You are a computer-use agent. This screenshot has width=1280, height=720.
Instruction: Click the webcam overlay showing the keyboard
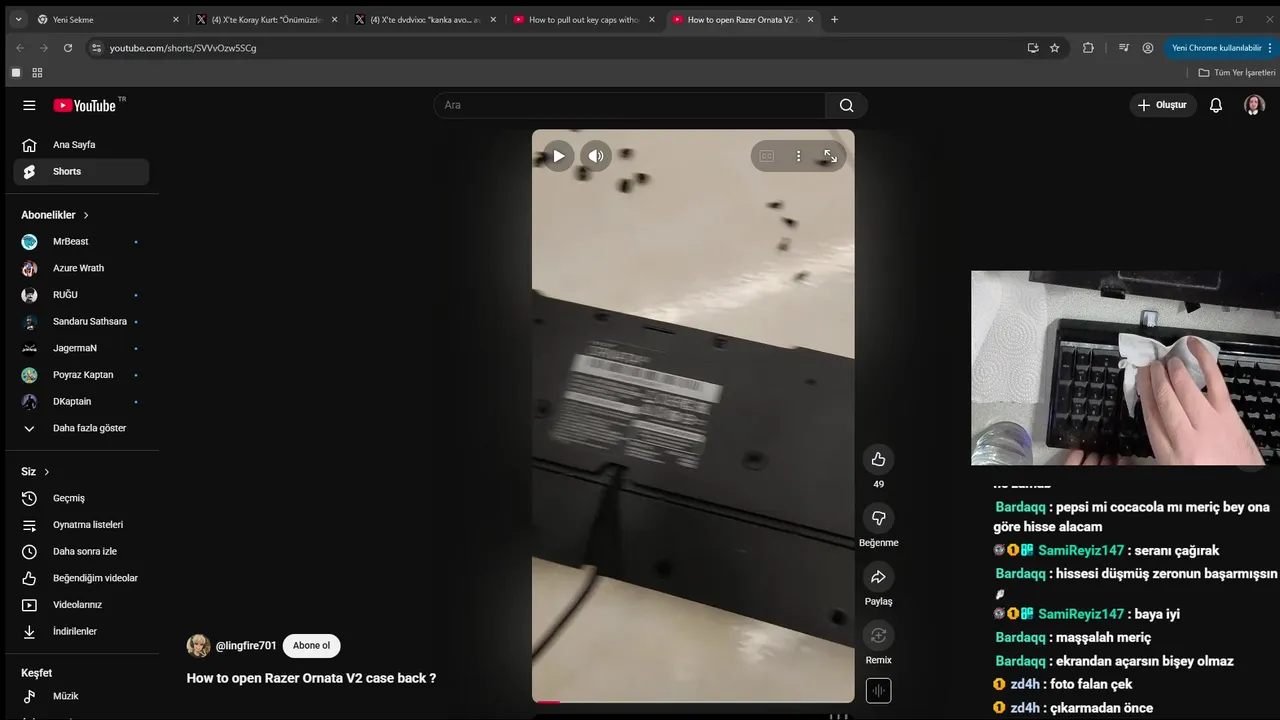pyautogui.click(x=1125, y=368)
